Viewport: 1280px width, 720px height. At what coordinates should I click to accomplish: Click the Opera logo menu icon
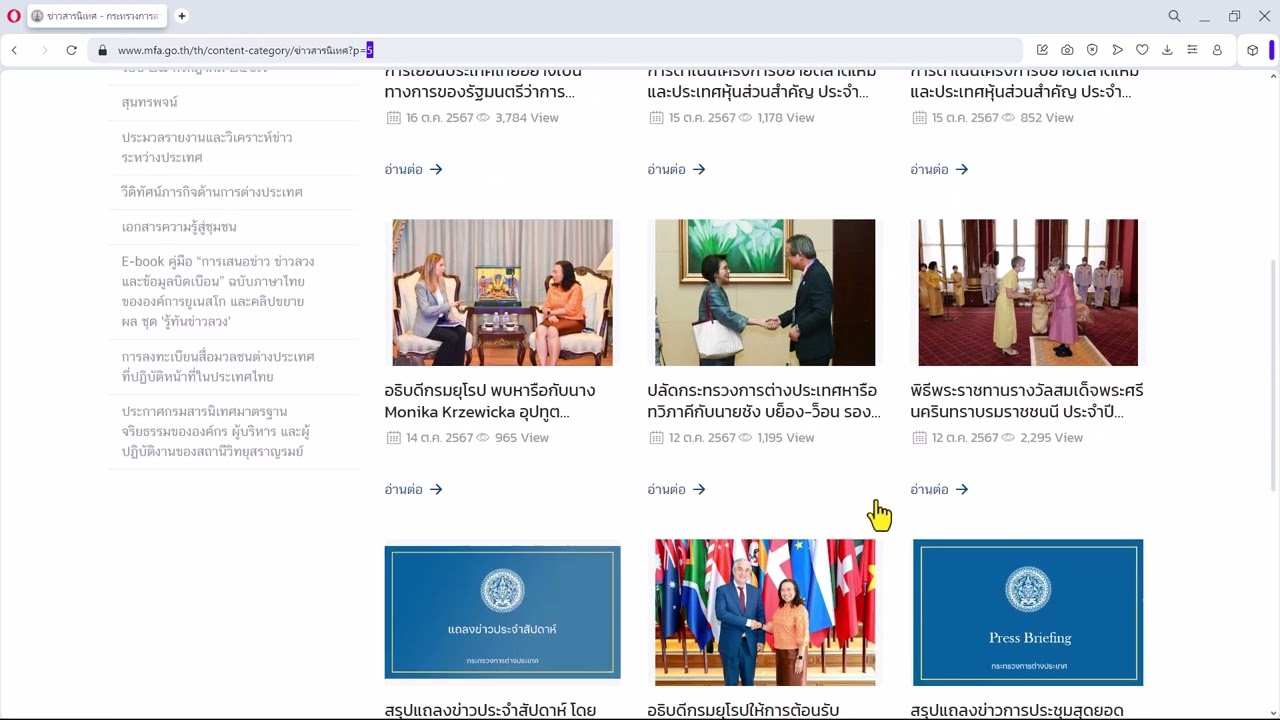coord(14,16)
